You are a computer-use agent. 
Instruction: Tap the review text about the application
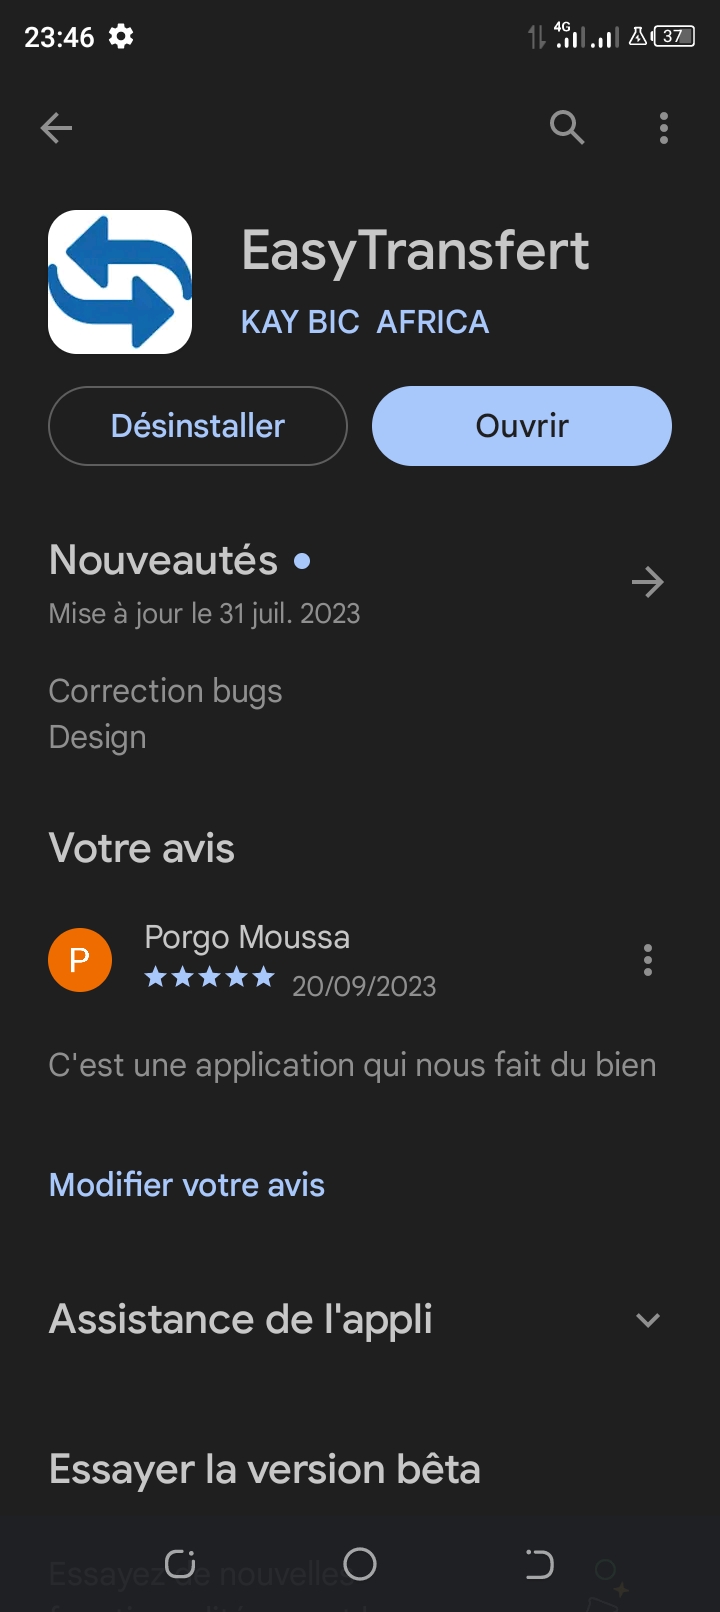tap(352, 1065)
